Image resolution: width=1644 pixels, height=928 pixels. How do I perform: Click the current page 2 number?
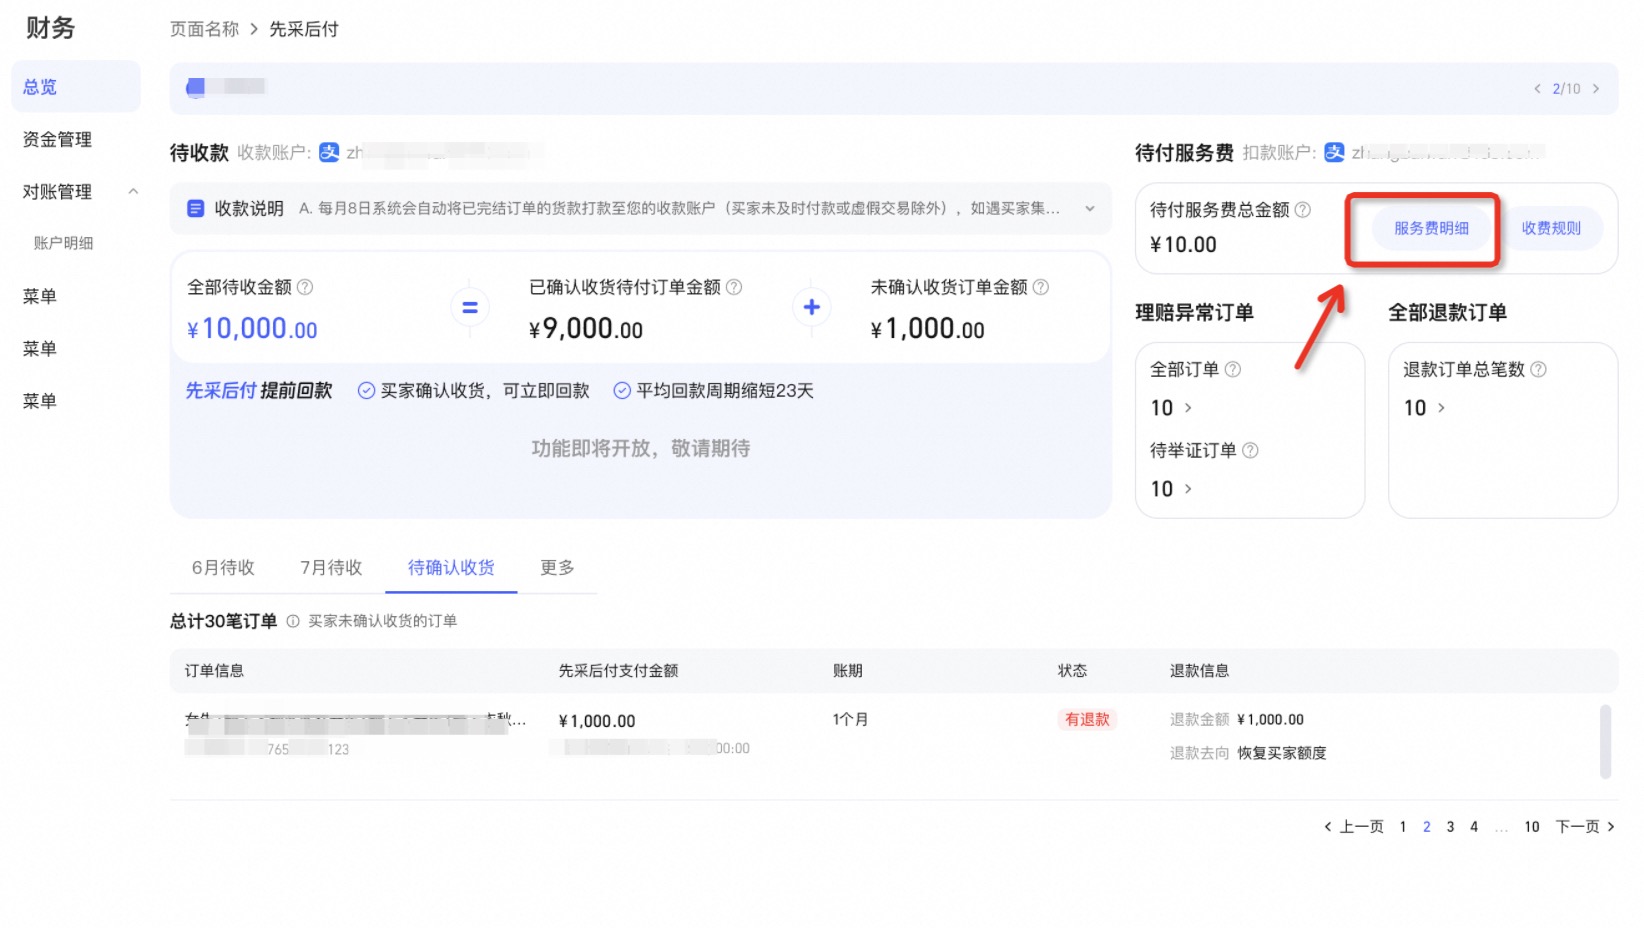(x=1427, y=826)
